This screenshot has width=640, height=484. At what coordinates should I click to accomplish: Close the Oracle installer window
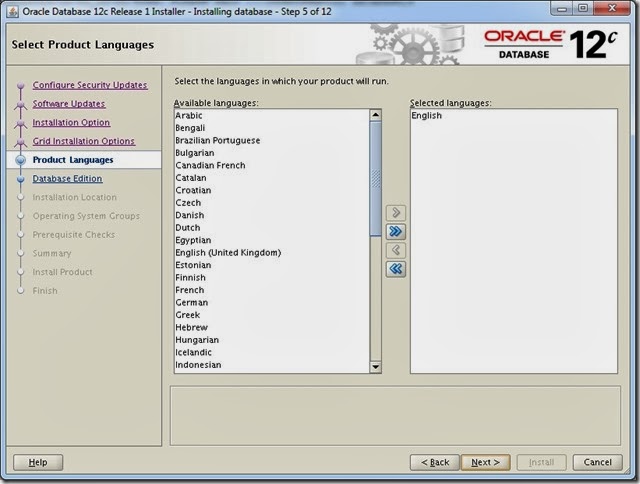pyautogui.click(x=612, y=9)
